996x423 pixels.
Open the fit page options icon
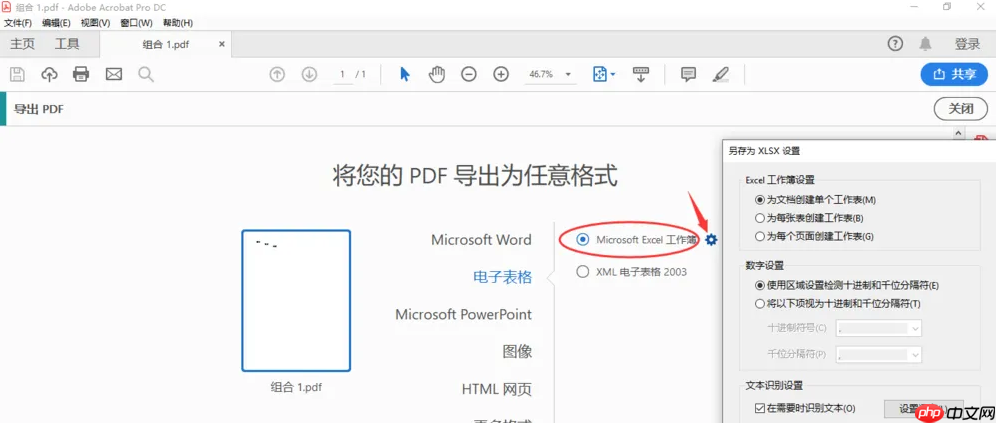pyautogui.click(x=604, y=74)
